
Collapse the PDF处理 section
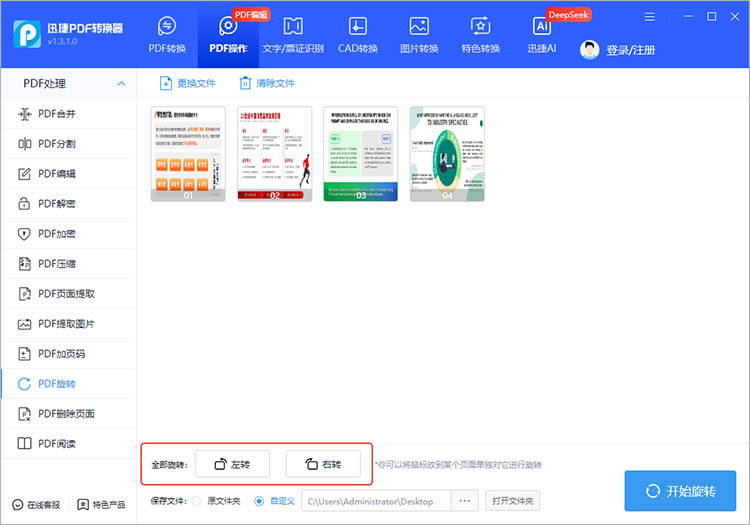(x=121, y=84)
